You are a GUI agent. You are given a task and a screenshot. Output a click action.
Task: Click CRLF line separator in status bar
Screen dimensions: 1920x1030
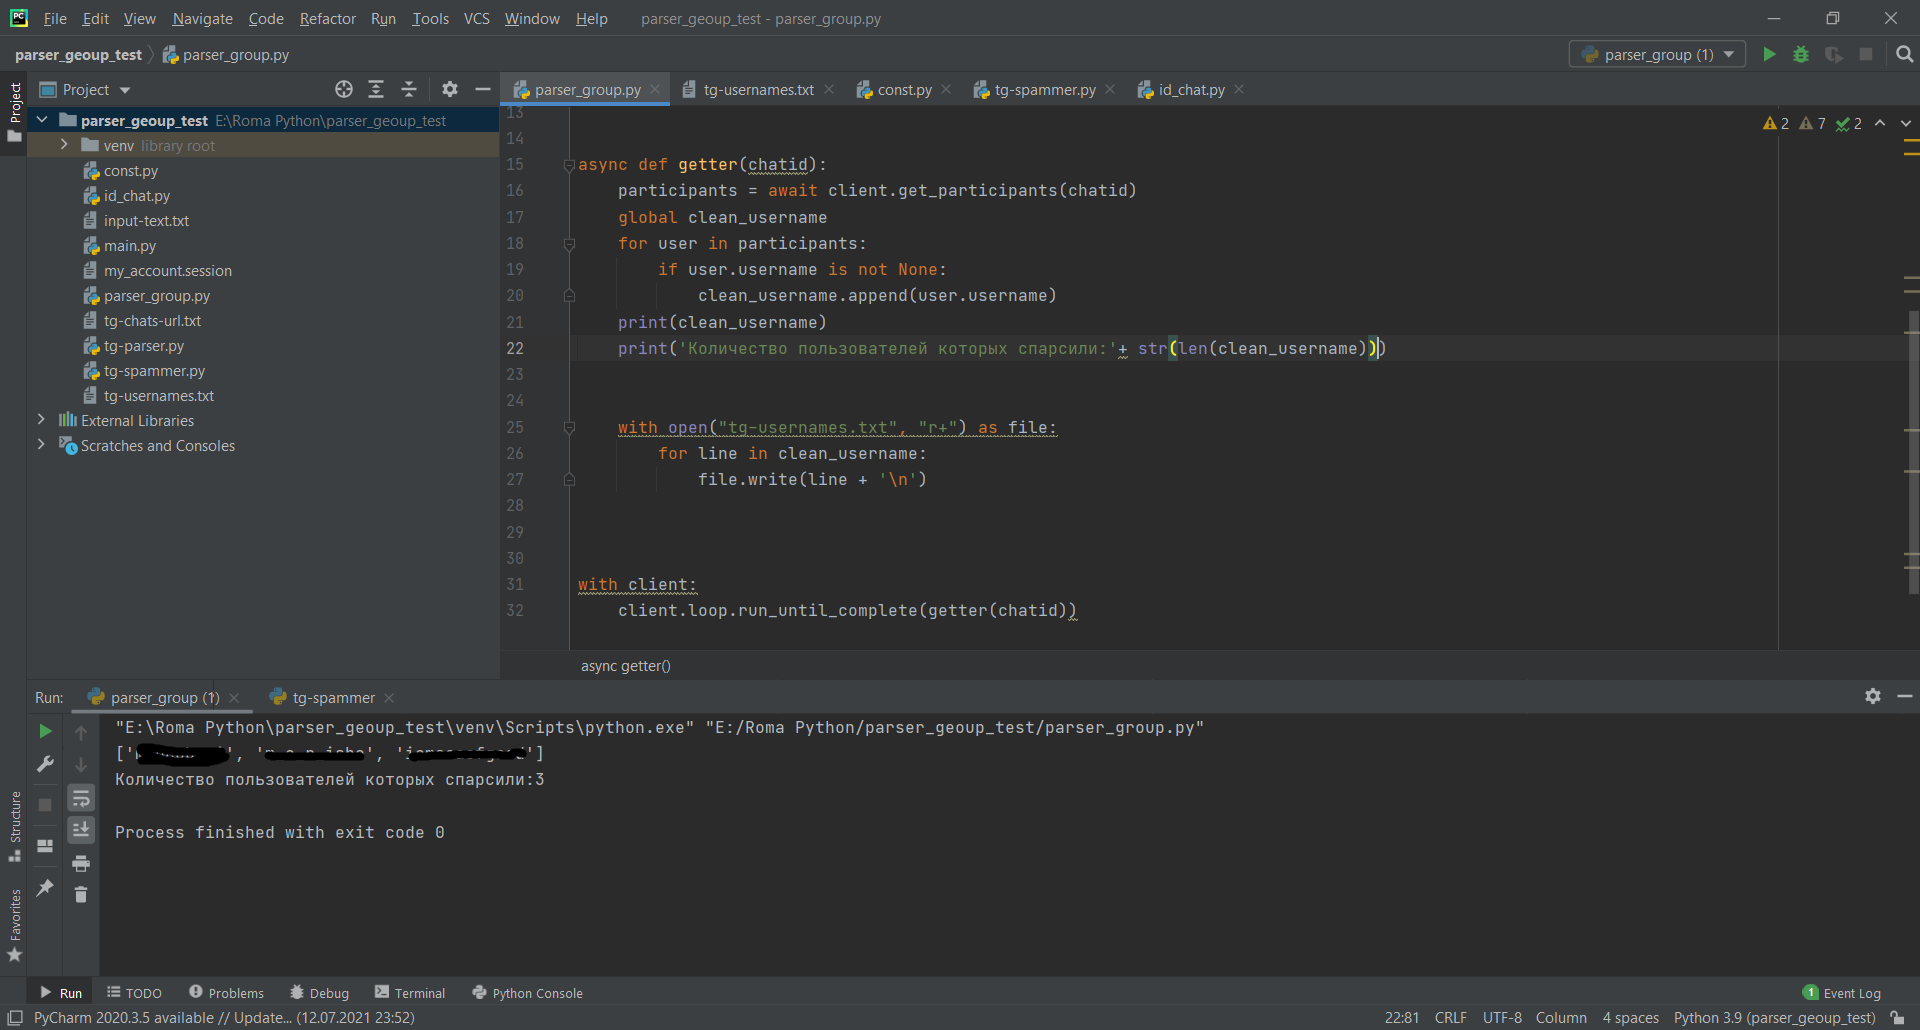click(x=1450, y=1017)
